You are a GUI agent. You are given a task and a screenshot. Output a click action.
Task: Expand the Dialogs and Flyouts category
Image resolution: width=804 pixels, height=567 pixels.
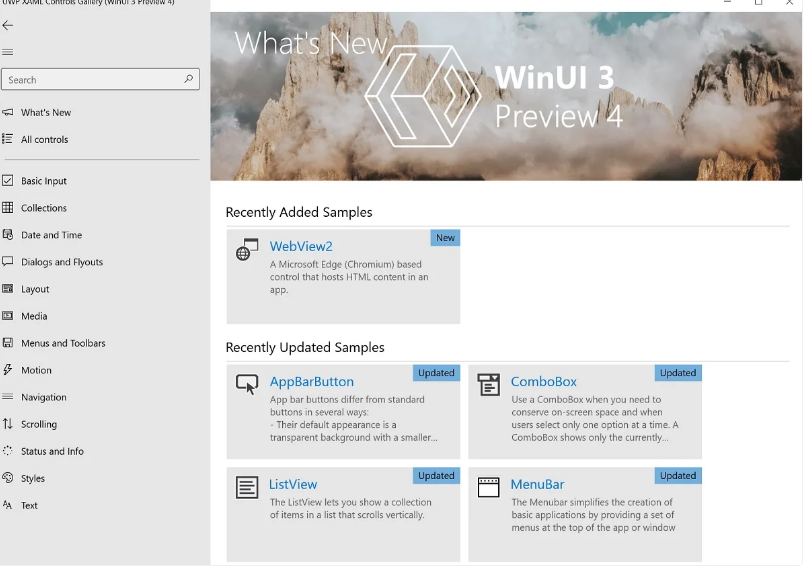(62, 262)
